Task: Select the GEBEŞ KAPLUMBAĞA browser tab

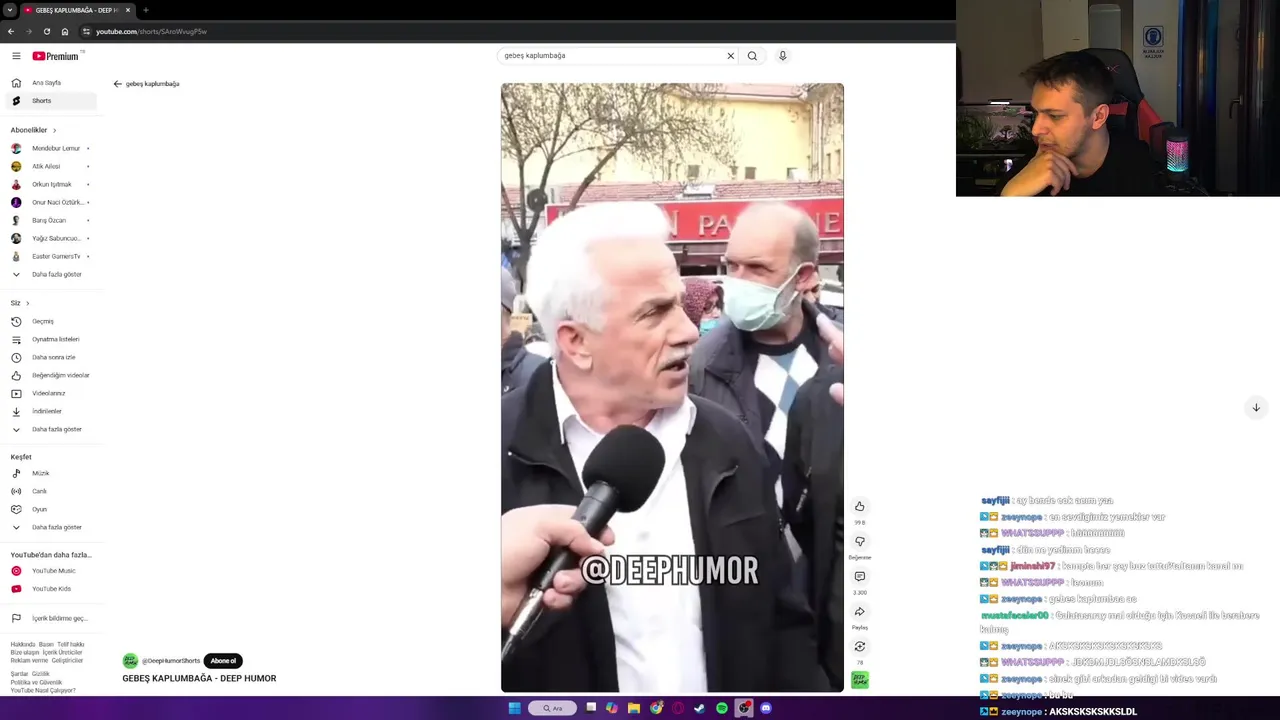Action: click(x=77, y=10)
